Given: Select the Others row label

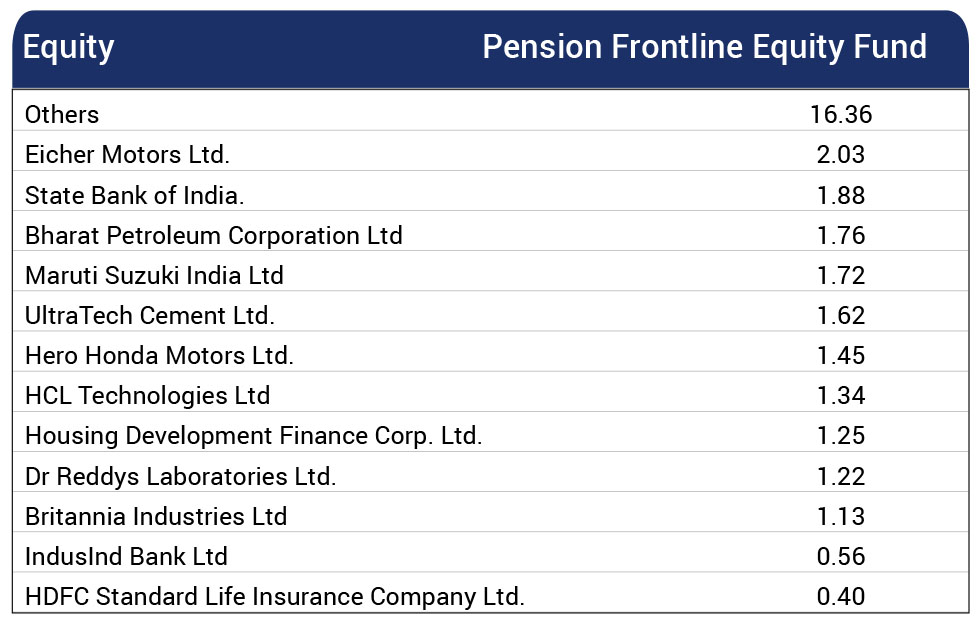Looking at the screenshot, I should [x=62, y=115].
